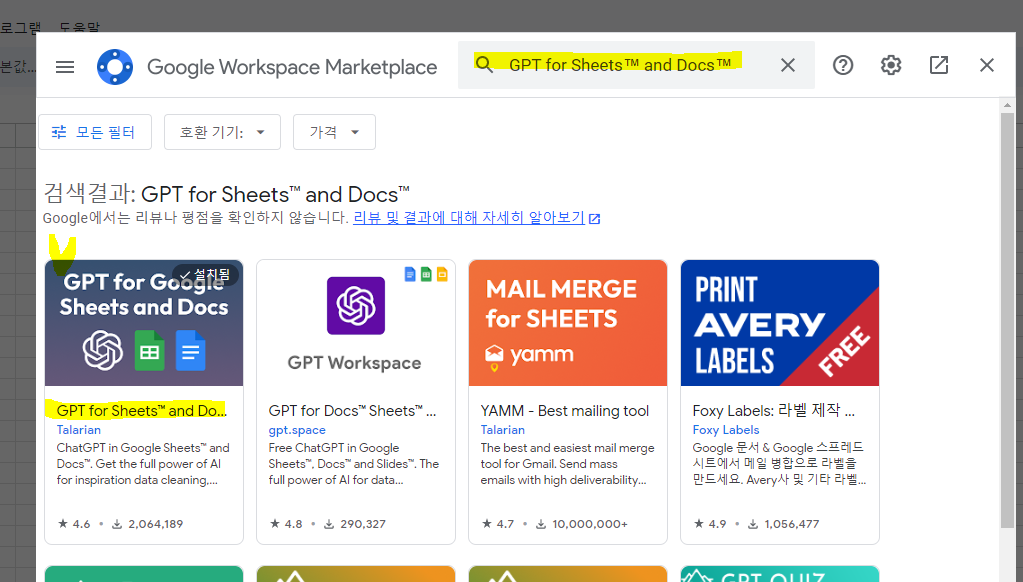Screen dimensions: 1023x582
Task: Click the GPT for Google Sheets and Docs banner
Action: [144, 323]
